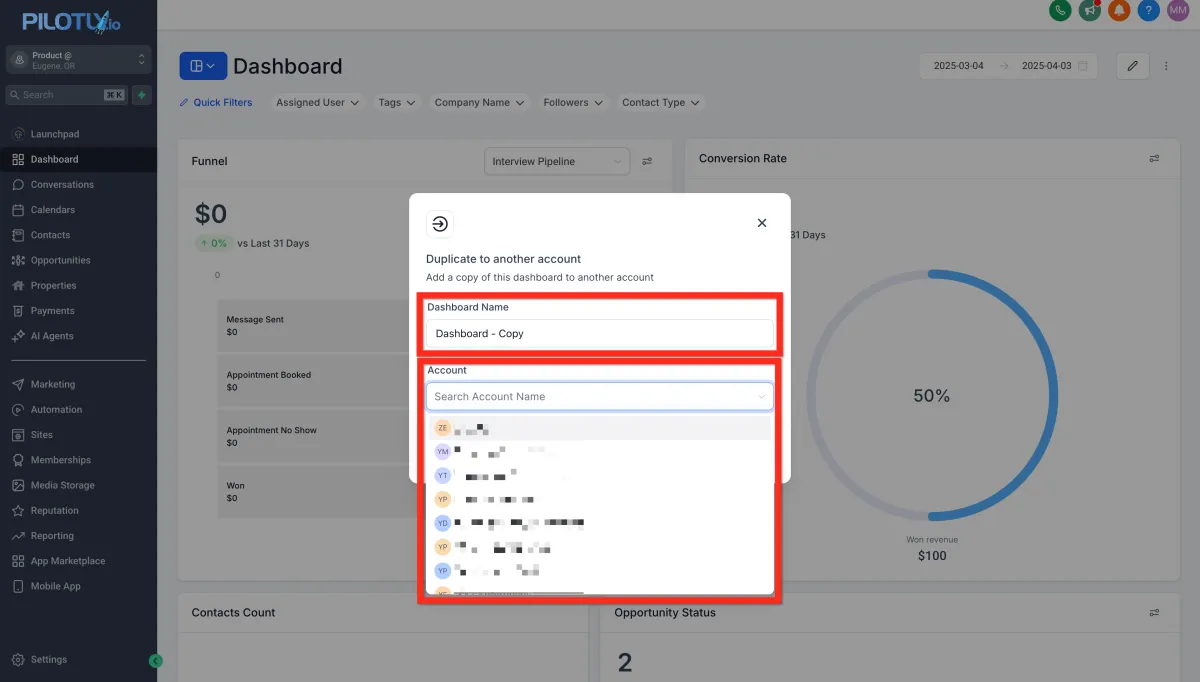Select the YD account in list
This screenshot has height=682, width=1200.
pyautogui.click(x=600, y=523)
